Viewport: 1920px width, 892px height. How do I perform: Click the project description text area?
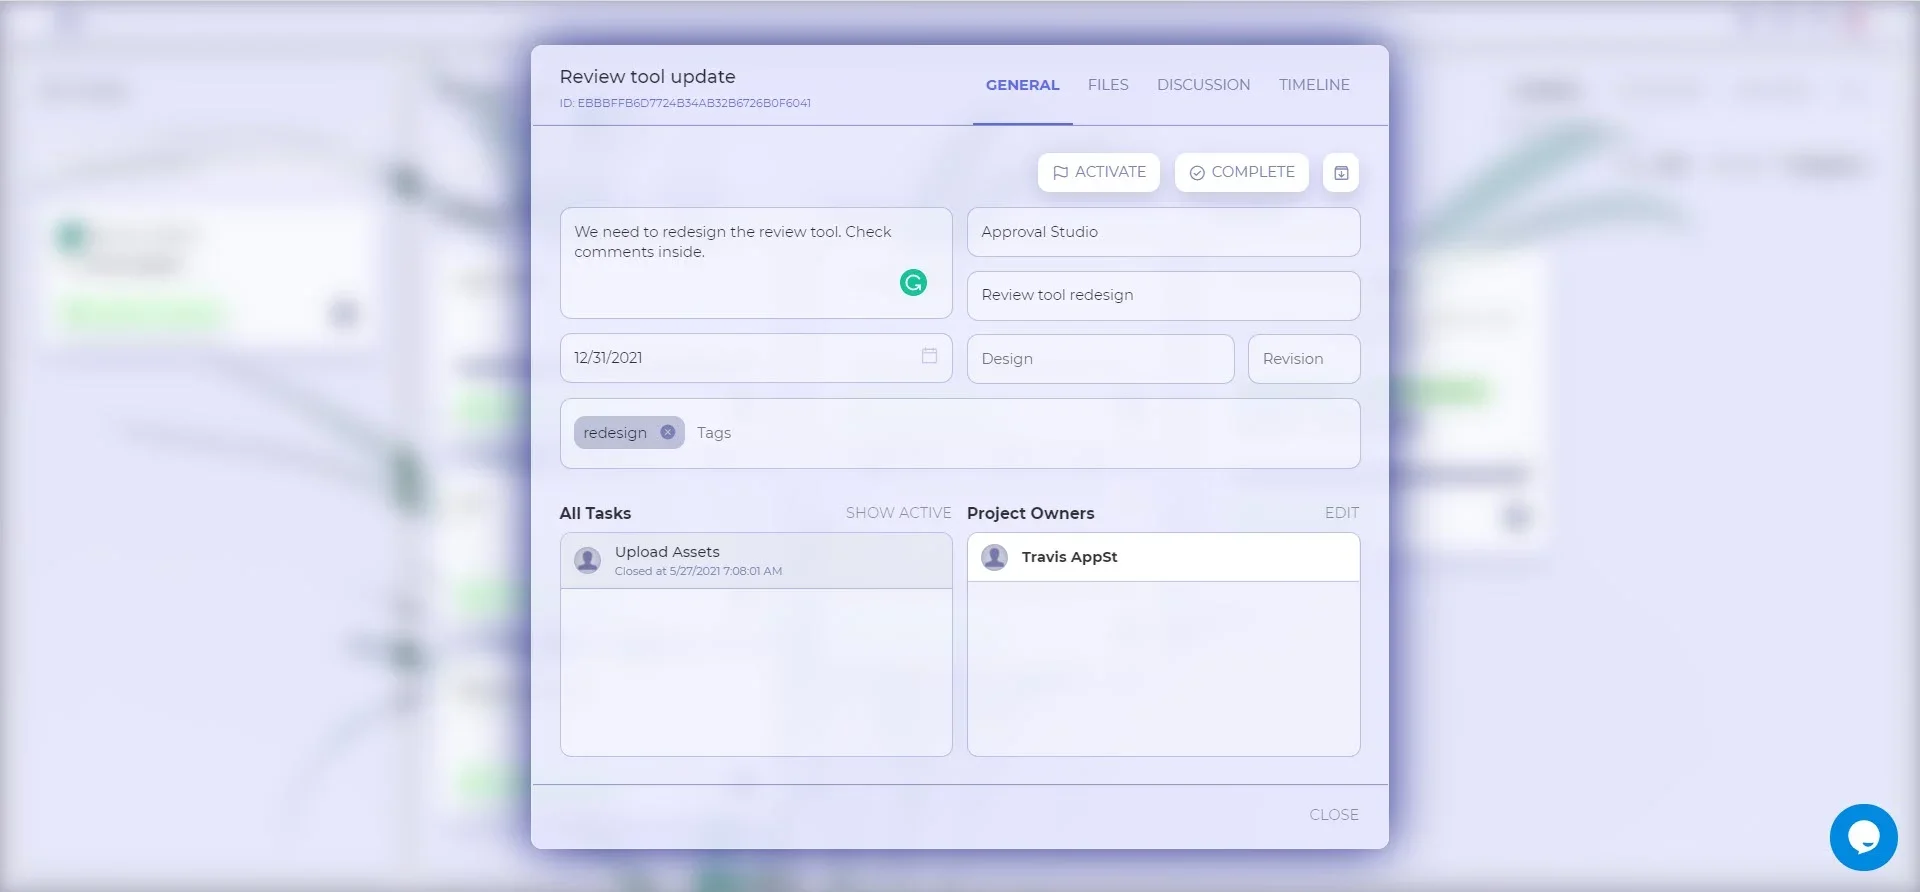tap(756, 263)
